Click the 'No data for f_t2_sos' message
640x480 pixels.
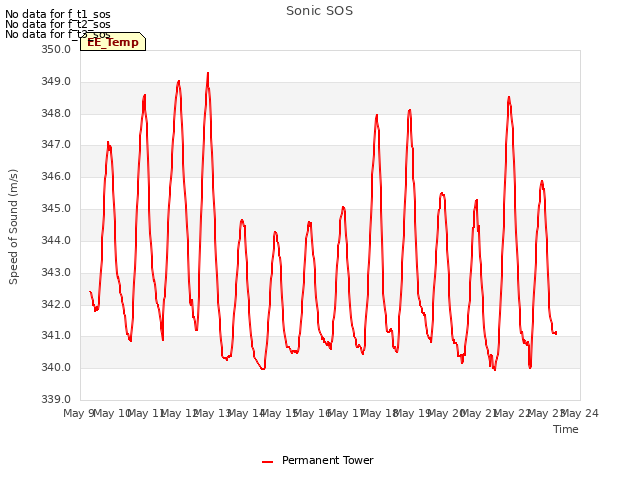[x=58, y=24]
